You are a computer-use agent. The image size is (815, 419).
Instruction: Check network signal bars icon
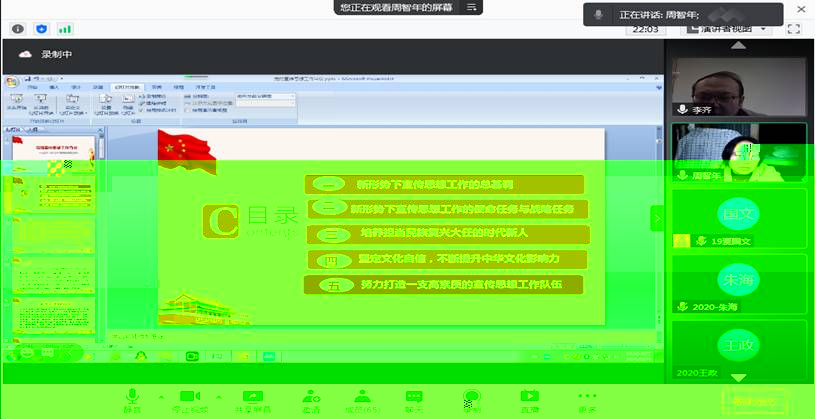coord(65,29)
